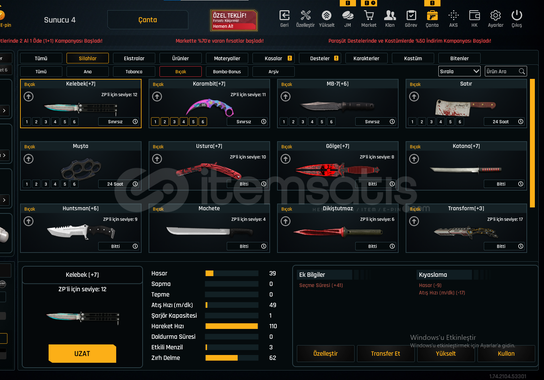Click the Klan members icon

[390, 16]
